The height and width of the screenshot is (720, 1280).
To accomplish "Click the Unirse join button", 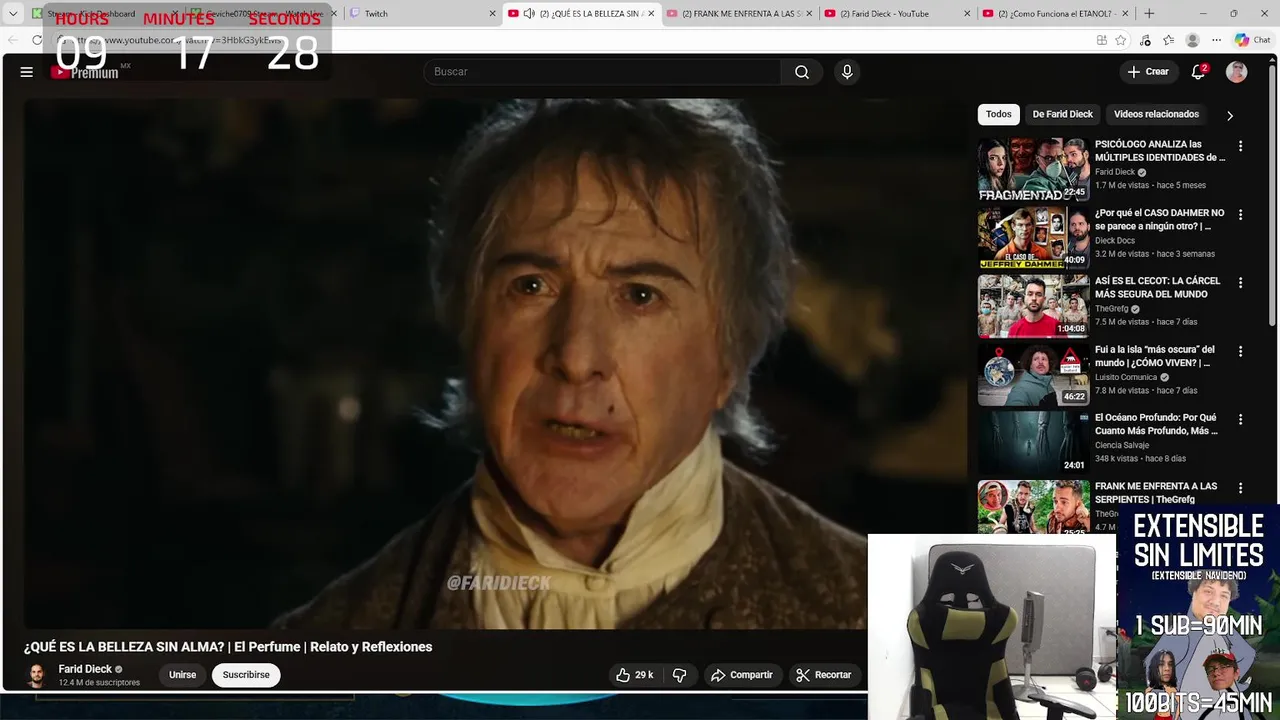I will pos(182,675).
